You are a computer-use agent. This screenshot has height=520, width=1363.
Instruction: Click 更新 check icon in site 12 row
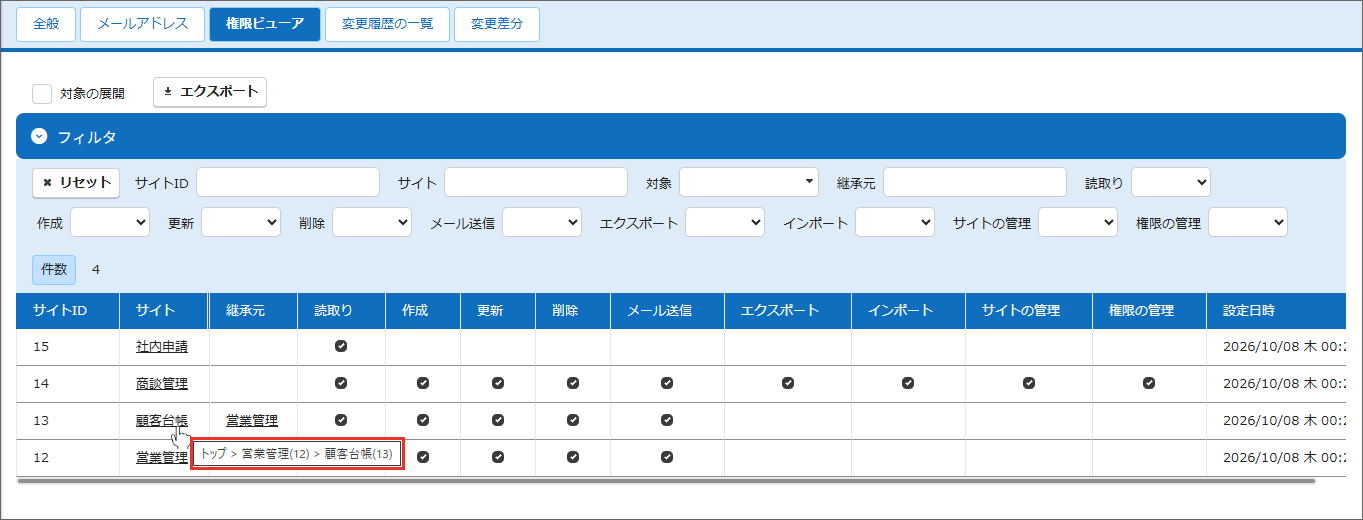(498, 457)
